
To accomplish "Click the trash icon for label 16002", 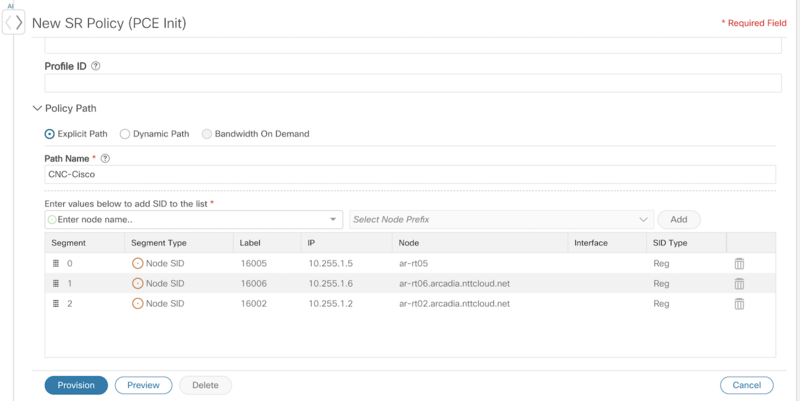I will [x=739, y=304].
